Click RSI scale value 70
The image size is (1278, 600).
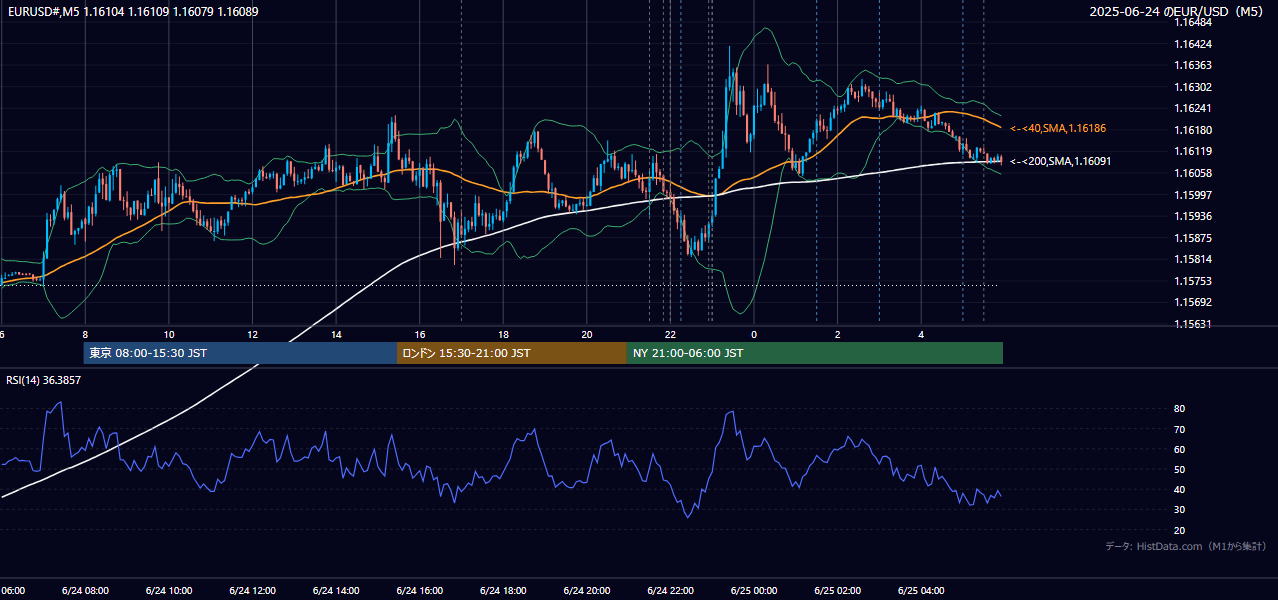(1180, 429)
